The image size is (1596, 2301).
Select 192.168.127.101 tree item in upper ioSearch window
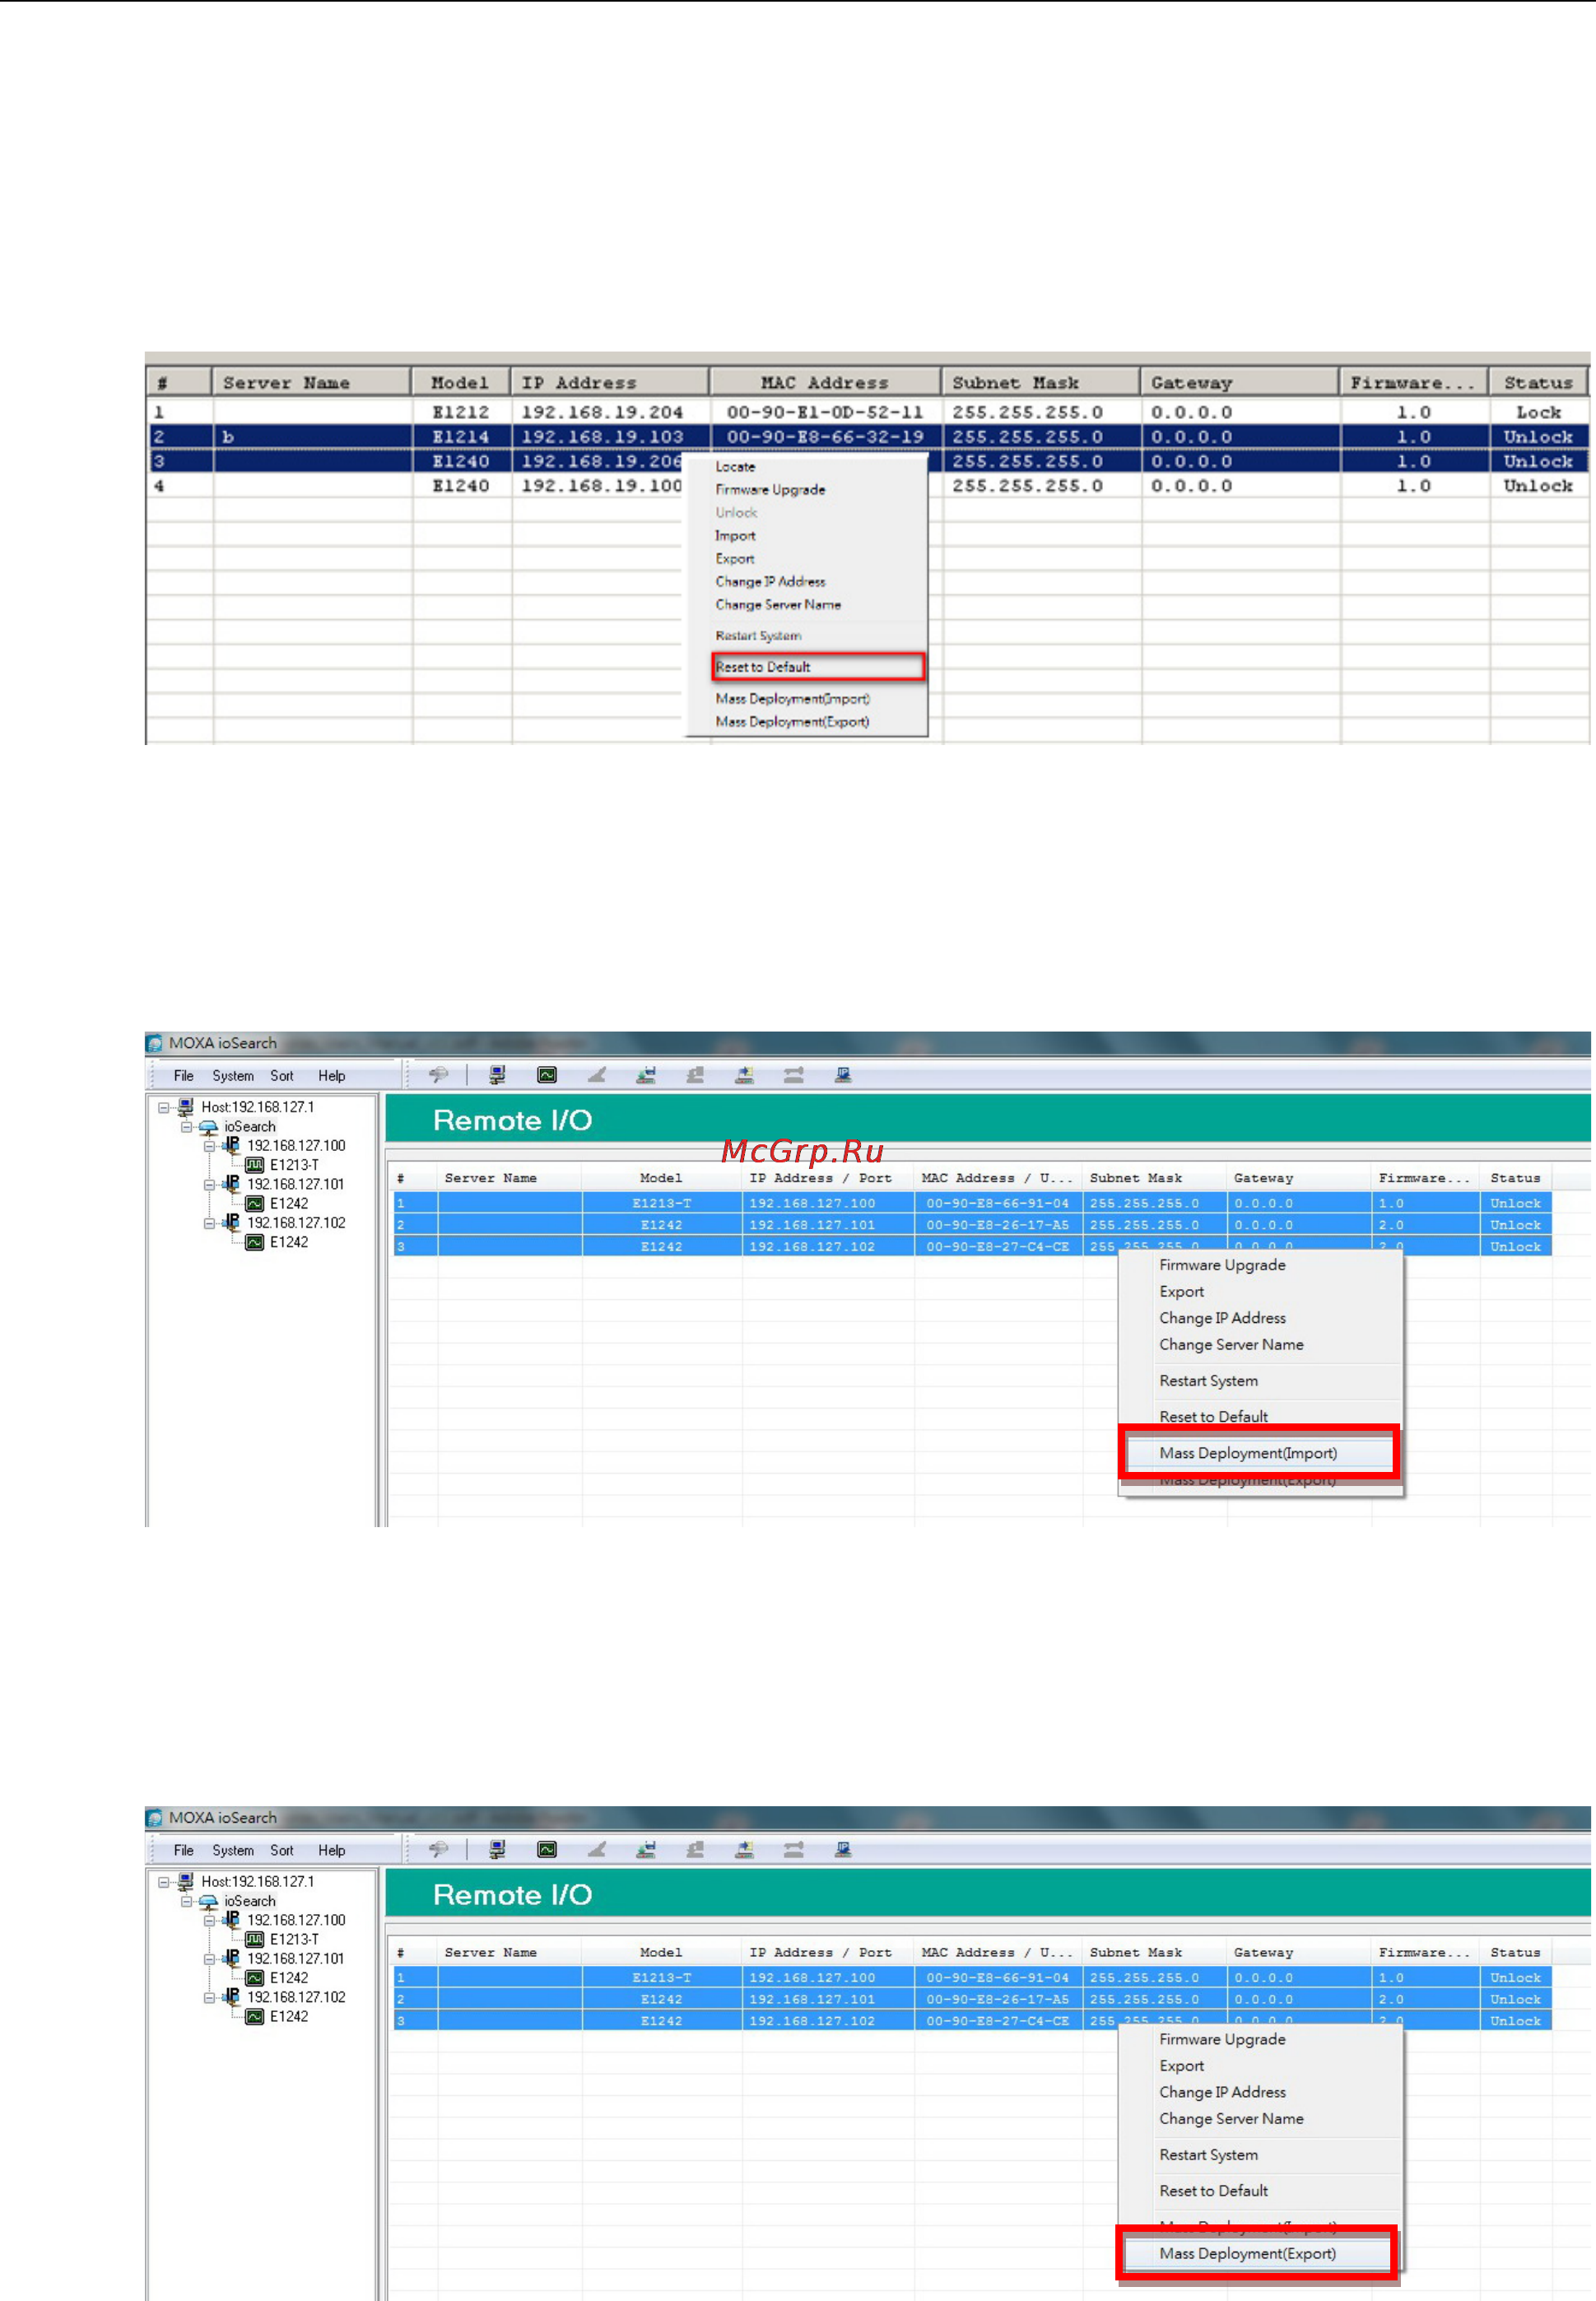tap(295, 1184)
